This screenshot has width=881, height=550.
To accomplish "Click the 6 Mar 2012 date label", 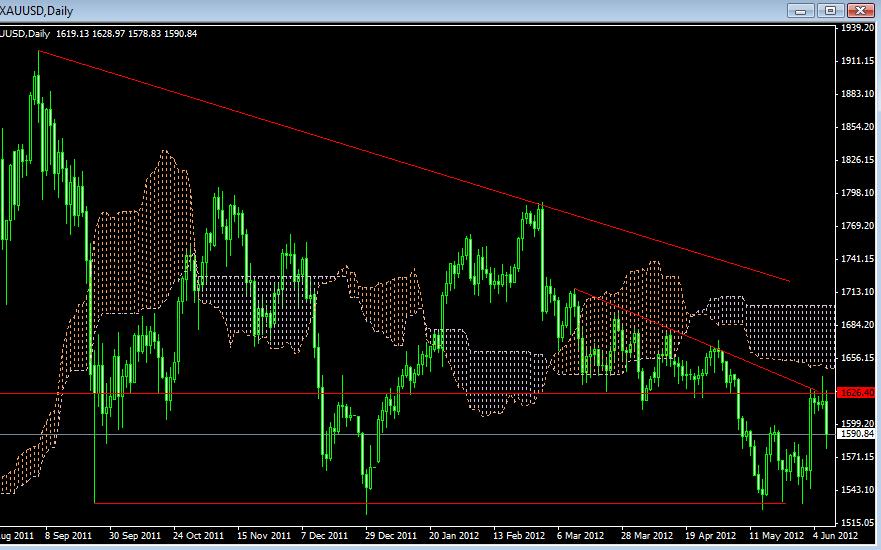I will [580, 535].
